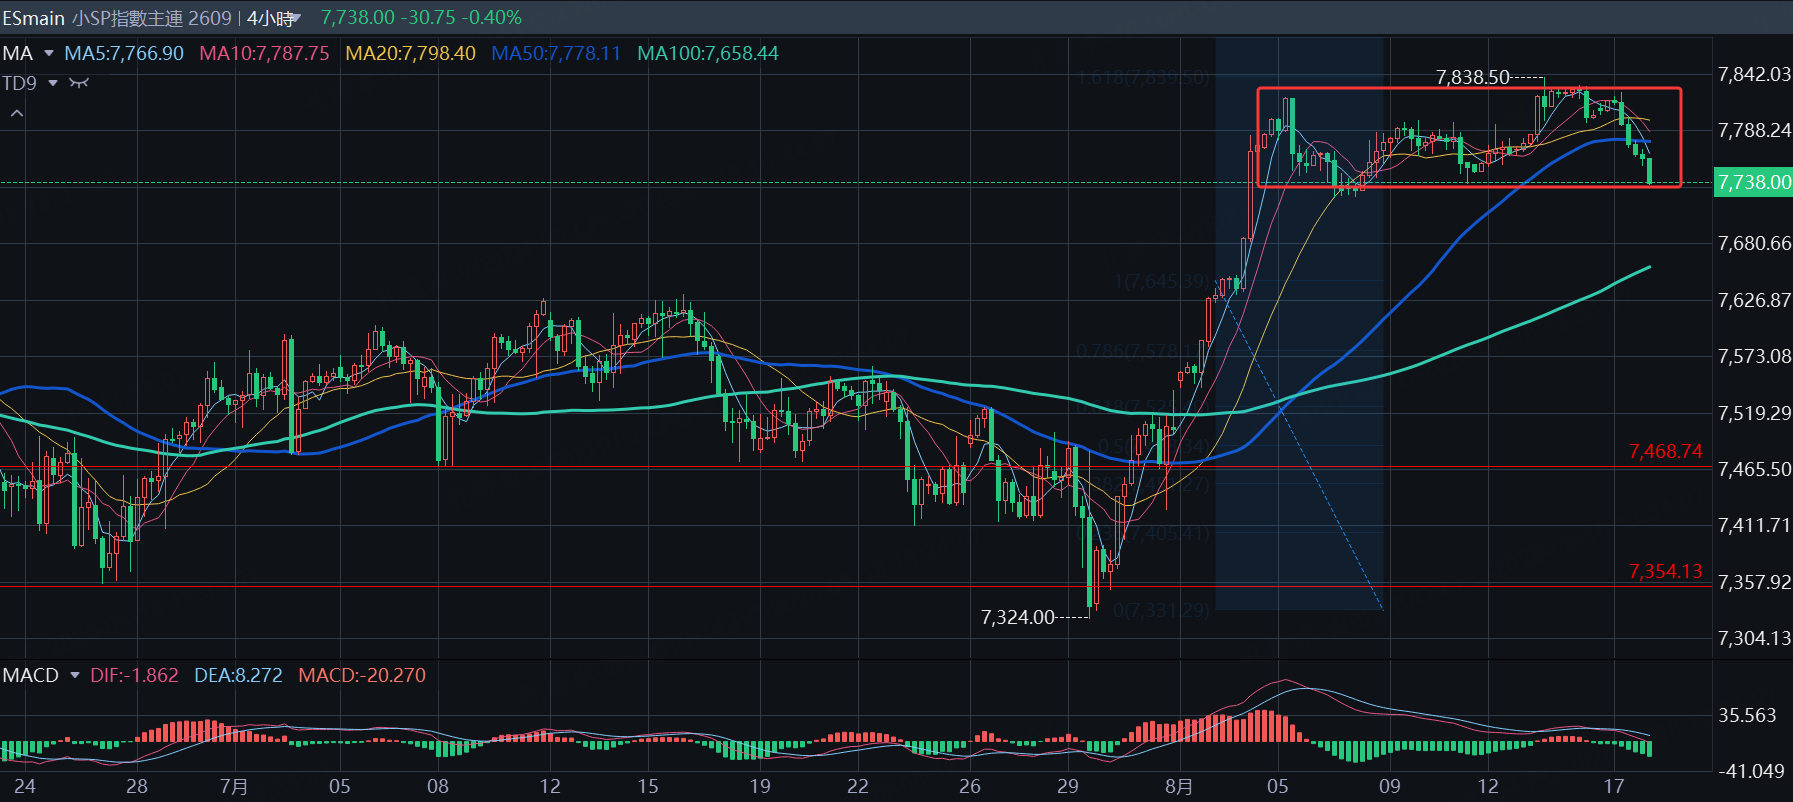Image resolution: width=1793 pixels, height=802 pixels.
Task: Click the MACD indicator name label
Action: 31,676
